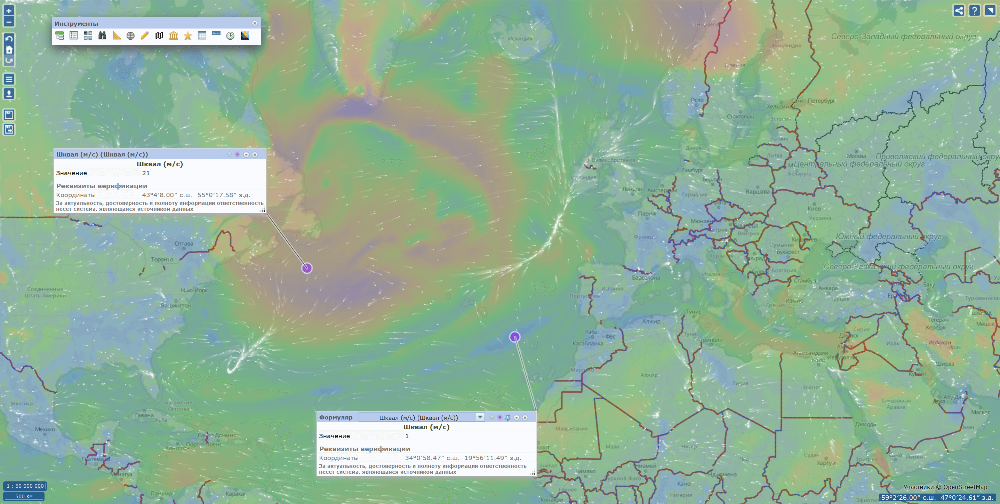This screenshot has width=1000, height=504.
Task: Open the globe tool in Инструменты panel
Action: click(x=131, y=36)
